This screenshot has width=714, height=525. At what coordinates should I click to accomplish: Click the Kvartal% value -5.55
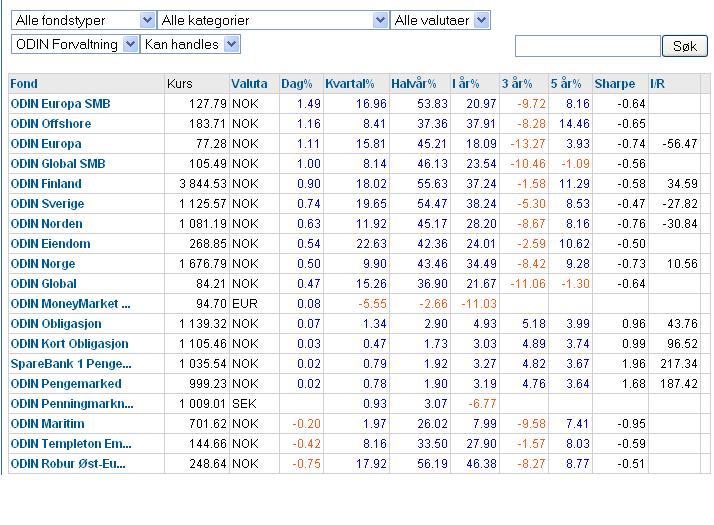click(x=372, y=304)
